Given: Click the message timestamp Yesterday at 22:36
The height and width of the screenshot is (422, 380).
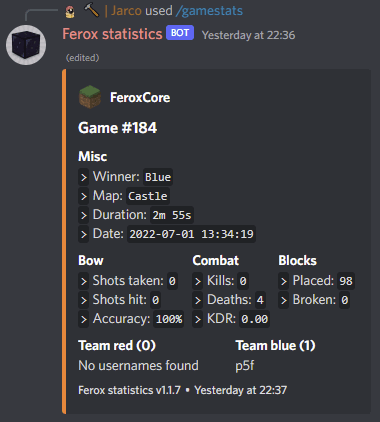Looking at the screenshot, I should click(x=248, y=35).
